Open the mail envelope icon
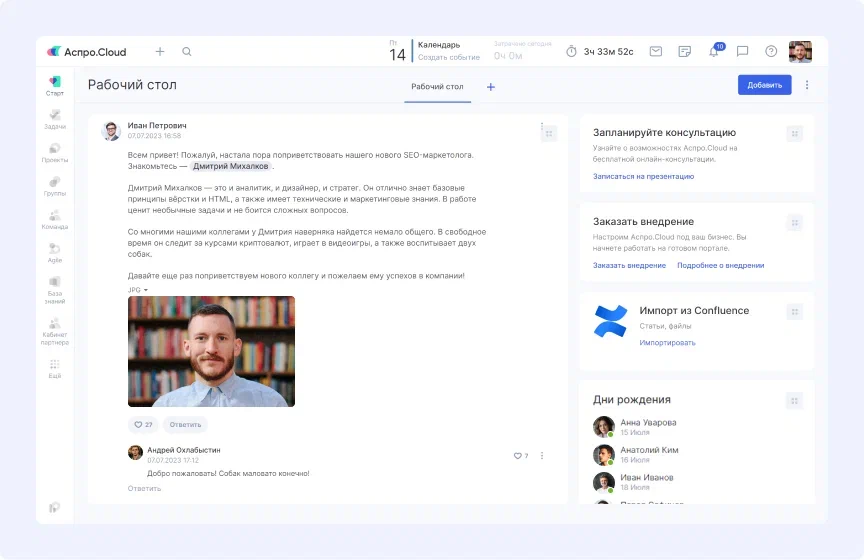 (x=656, y=51)
